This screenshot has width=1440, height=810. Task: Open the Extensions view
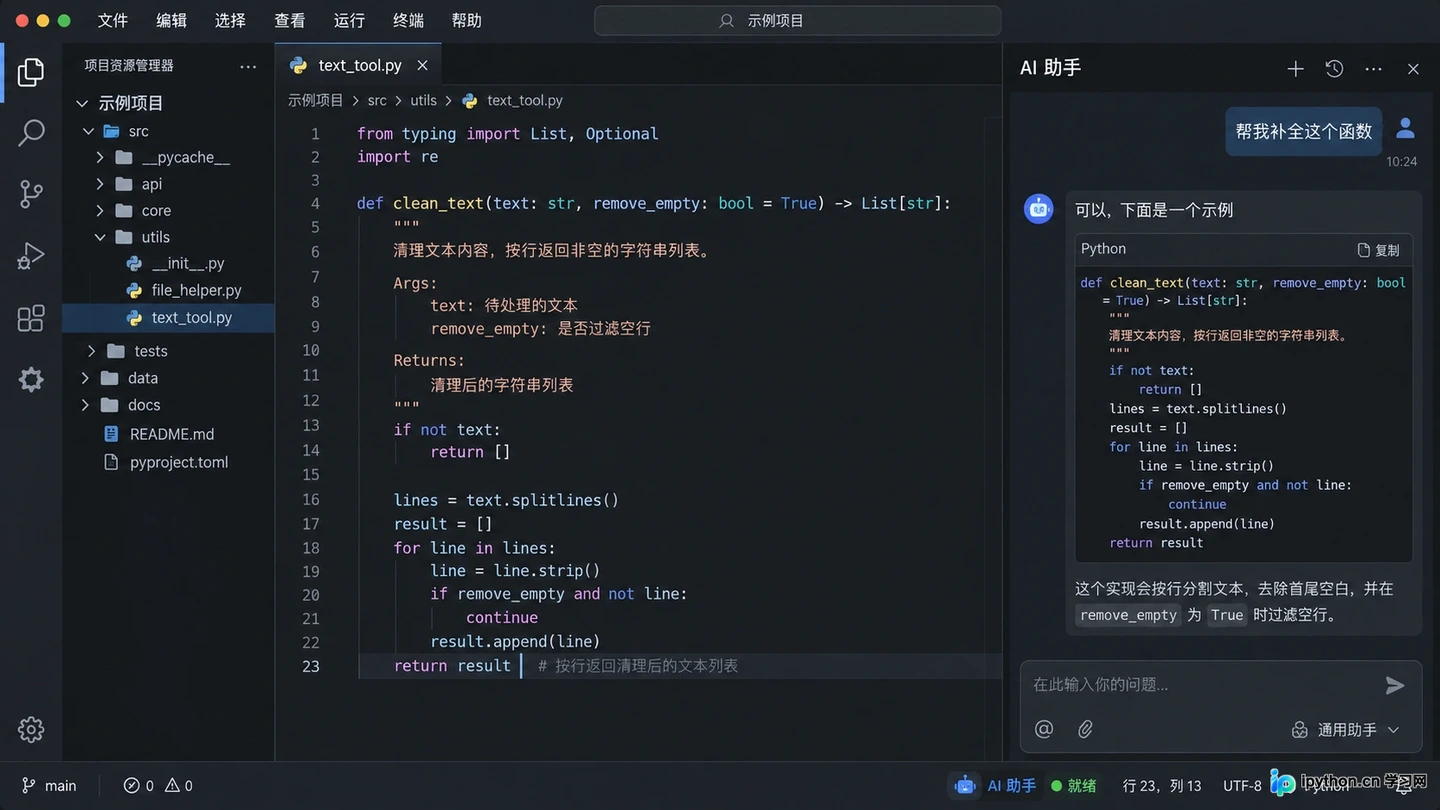(31, 318)
